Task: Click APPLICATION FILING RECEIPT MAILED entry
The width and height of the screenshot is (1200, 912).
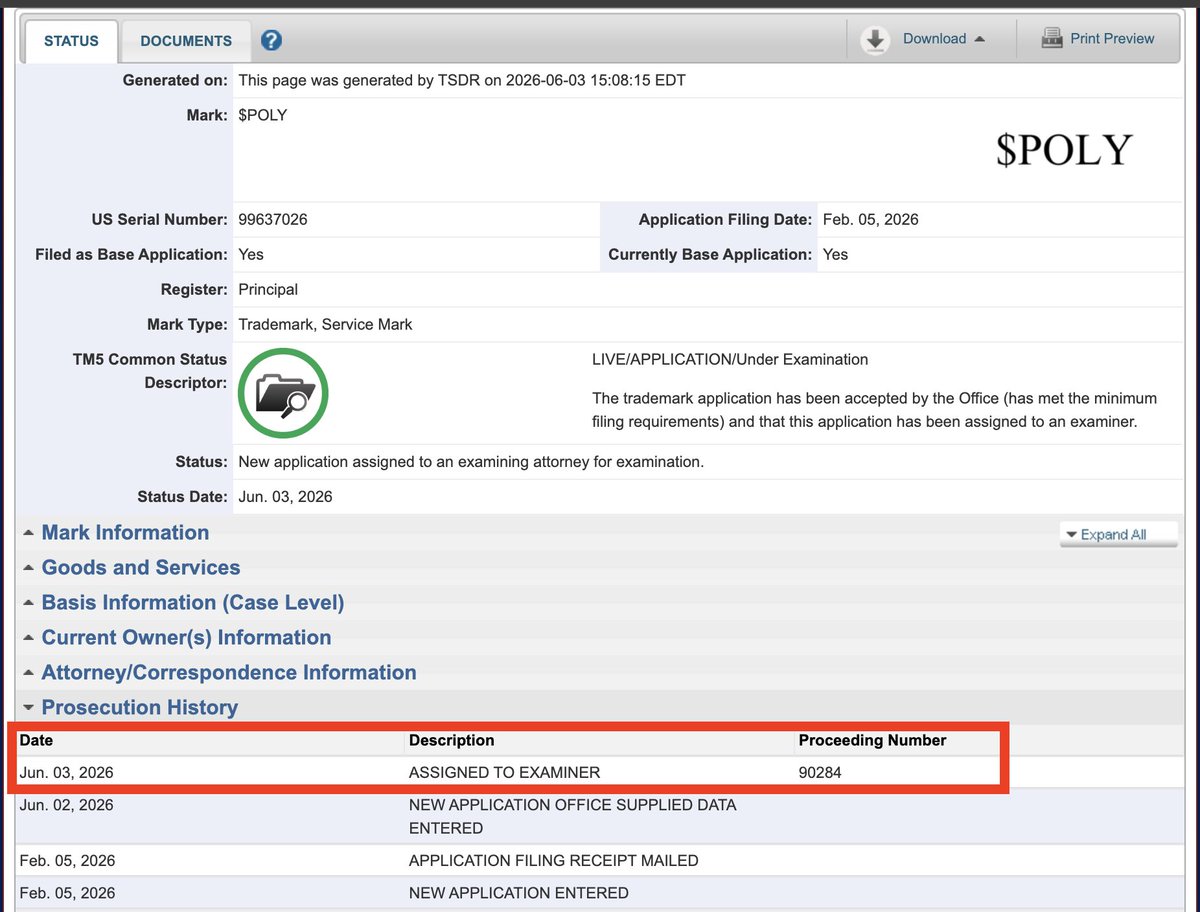Action: tap(554, 861)
